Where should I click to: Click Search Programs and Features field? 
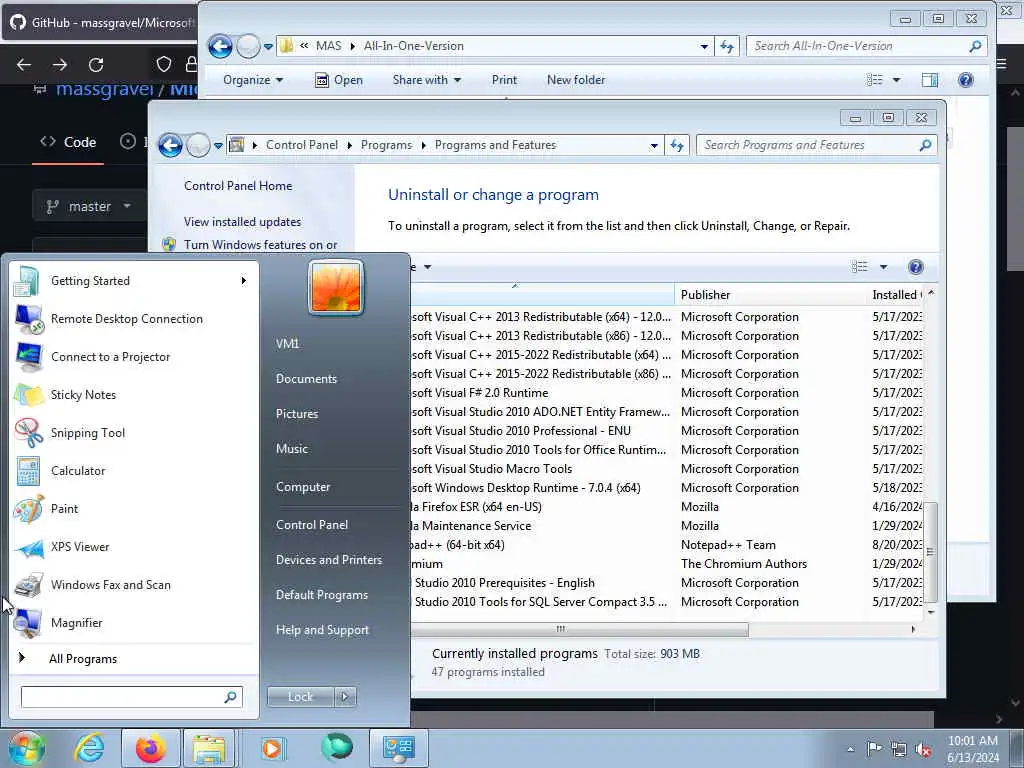pyautogui.click(x=816, y=145)
